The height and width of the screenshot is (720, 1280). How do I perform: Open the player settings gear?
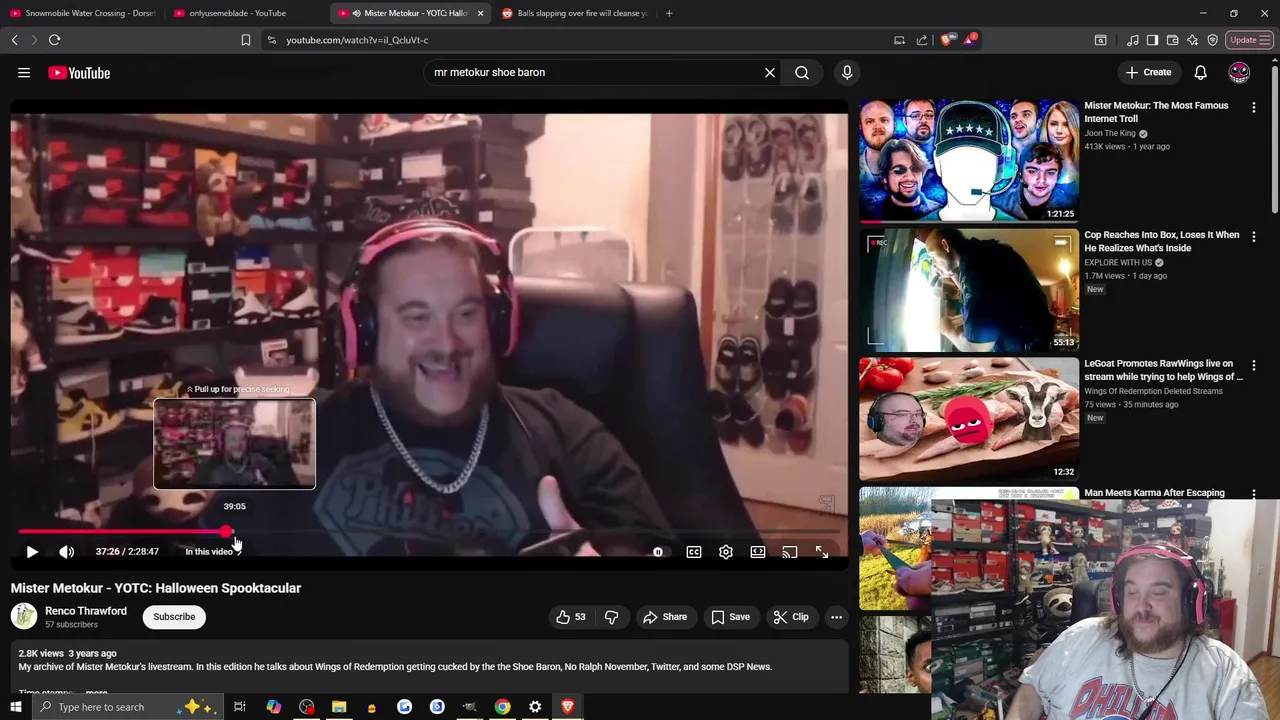[x=726, y=552]
